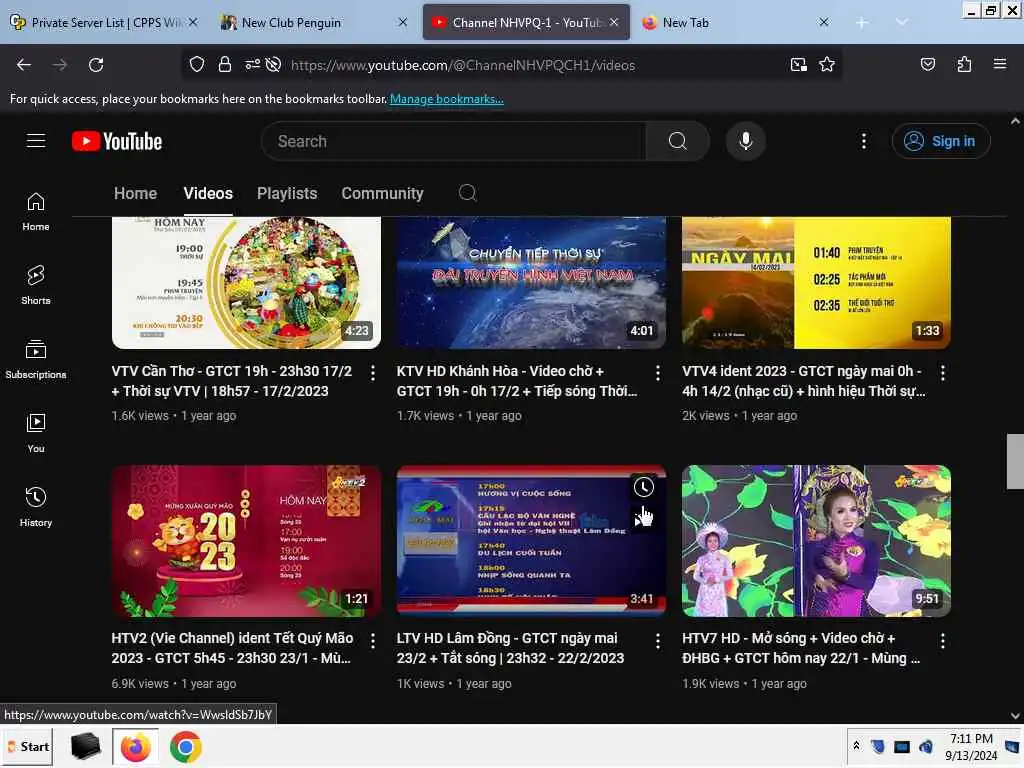Open VTV Cần Thơ GTCT video title

coord(232,381)
